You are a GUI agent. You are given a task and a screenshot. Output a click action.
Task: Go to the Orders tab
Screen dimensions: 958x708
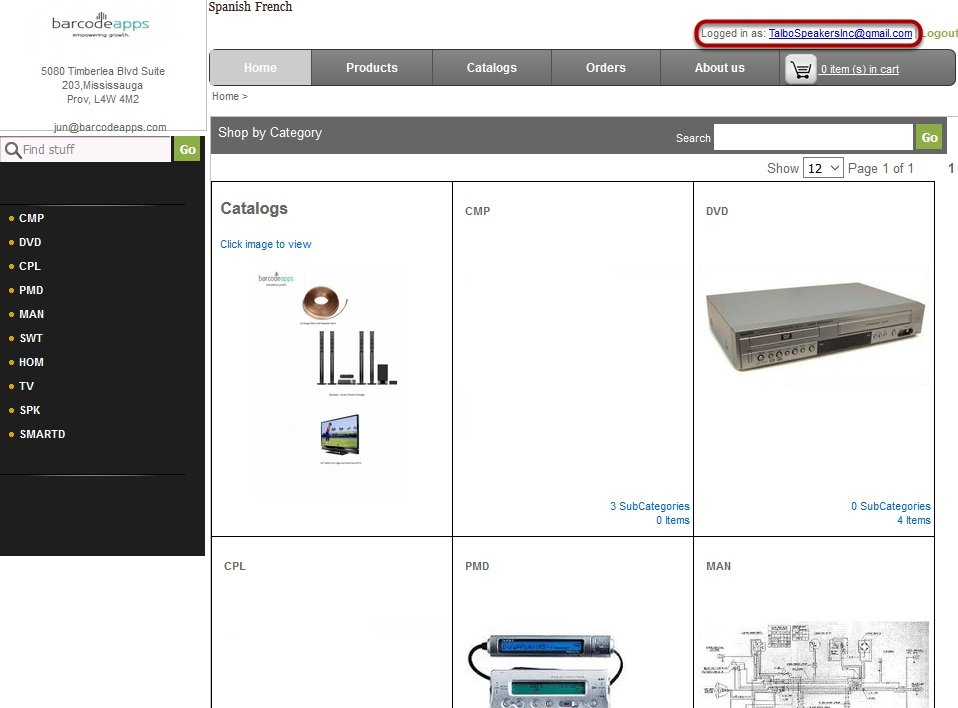point(605,68)
